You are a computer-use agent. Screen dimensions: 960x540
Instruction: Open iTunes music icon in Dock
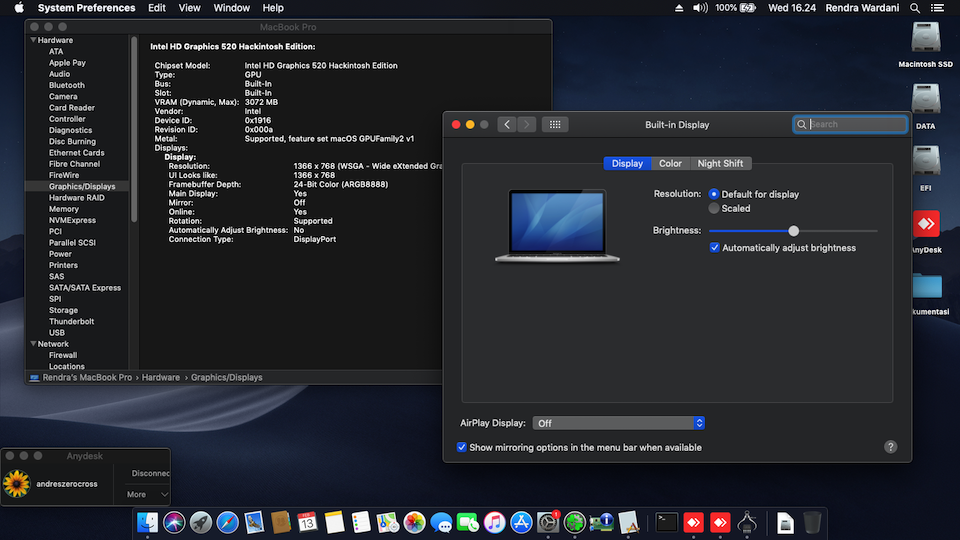(495, 522)
